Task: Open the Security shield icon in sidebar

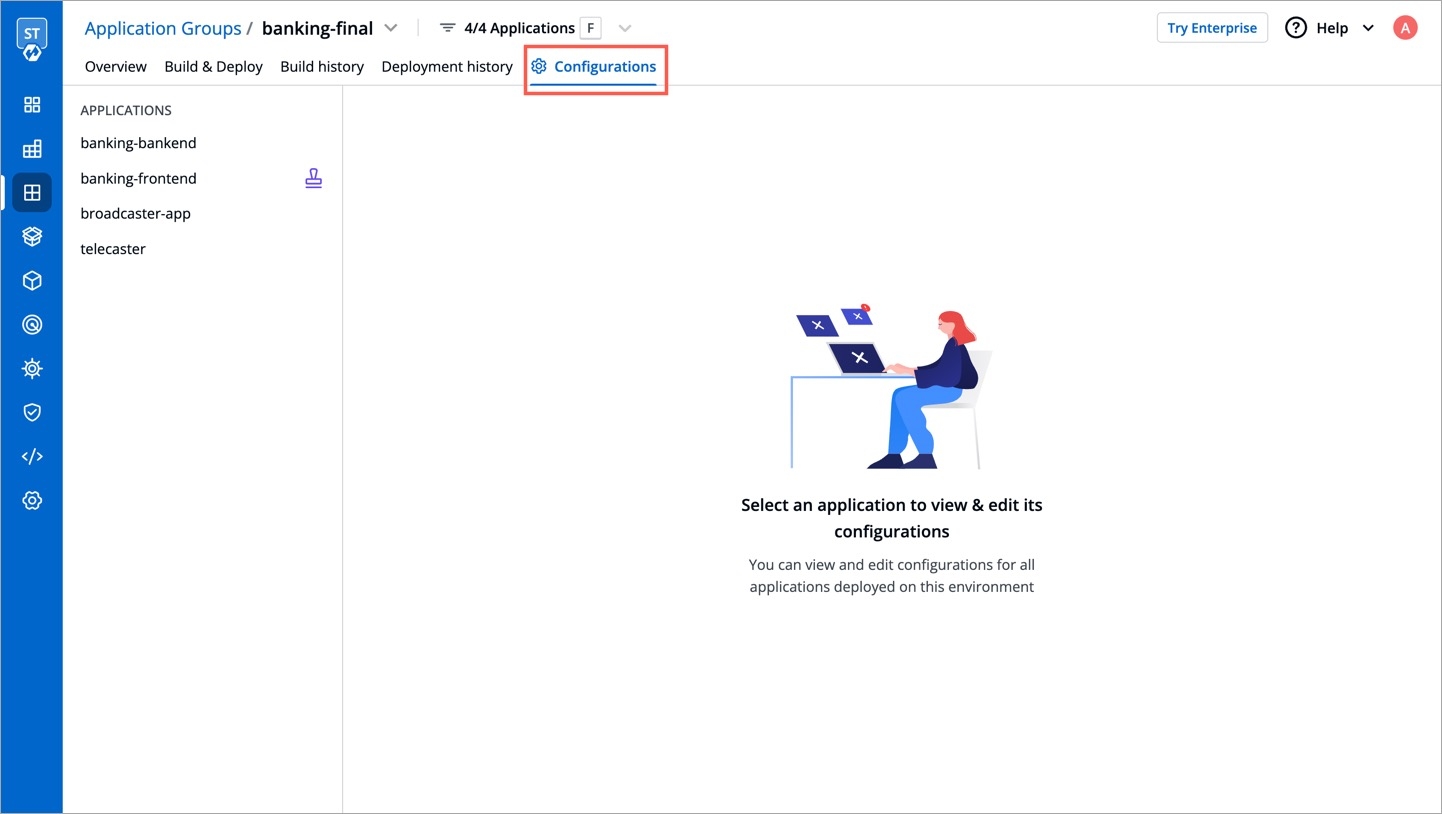Action: (32, 412)
